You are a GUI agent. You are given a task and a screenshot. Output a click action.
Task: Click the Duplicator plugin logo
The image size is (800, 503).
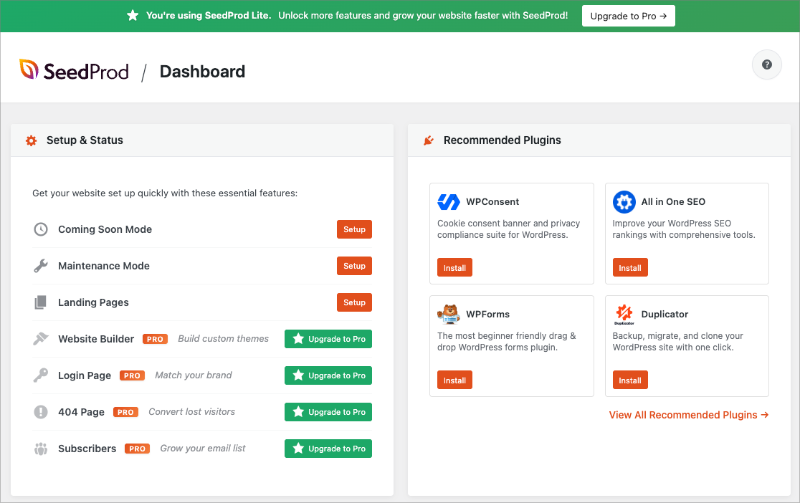[x=624, y=314]
